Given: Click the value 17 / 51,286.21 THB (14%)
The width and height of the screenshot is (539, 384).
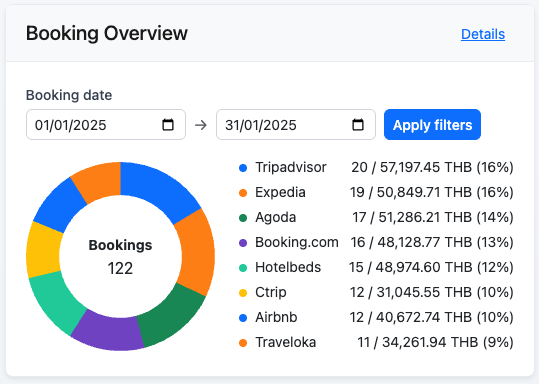Looking at the screenshot, I should click(x=433, y=217).
